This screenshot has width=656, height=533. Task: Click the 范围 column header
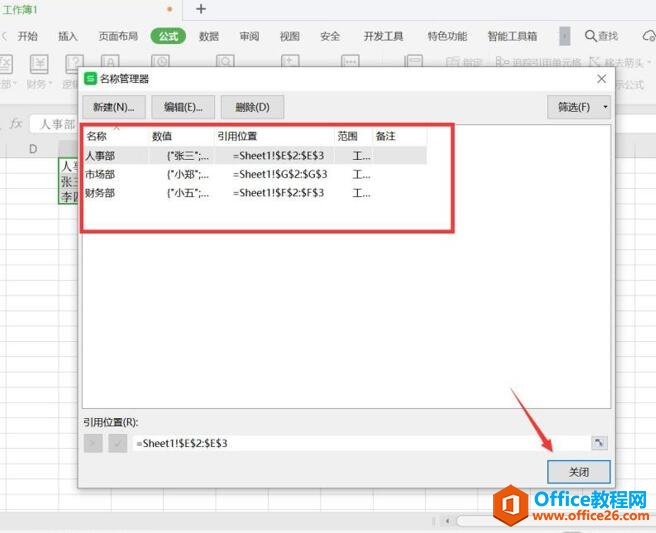tap(354, 136)
